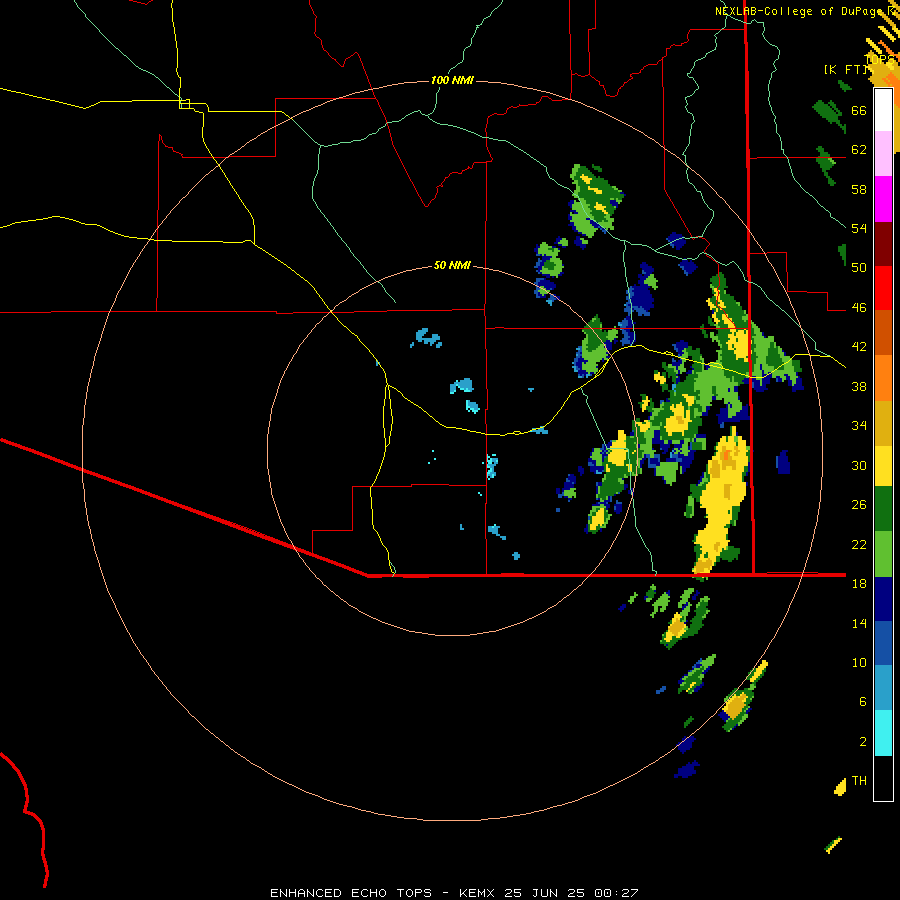Click the magenta legend swatch

coord(883,199)
